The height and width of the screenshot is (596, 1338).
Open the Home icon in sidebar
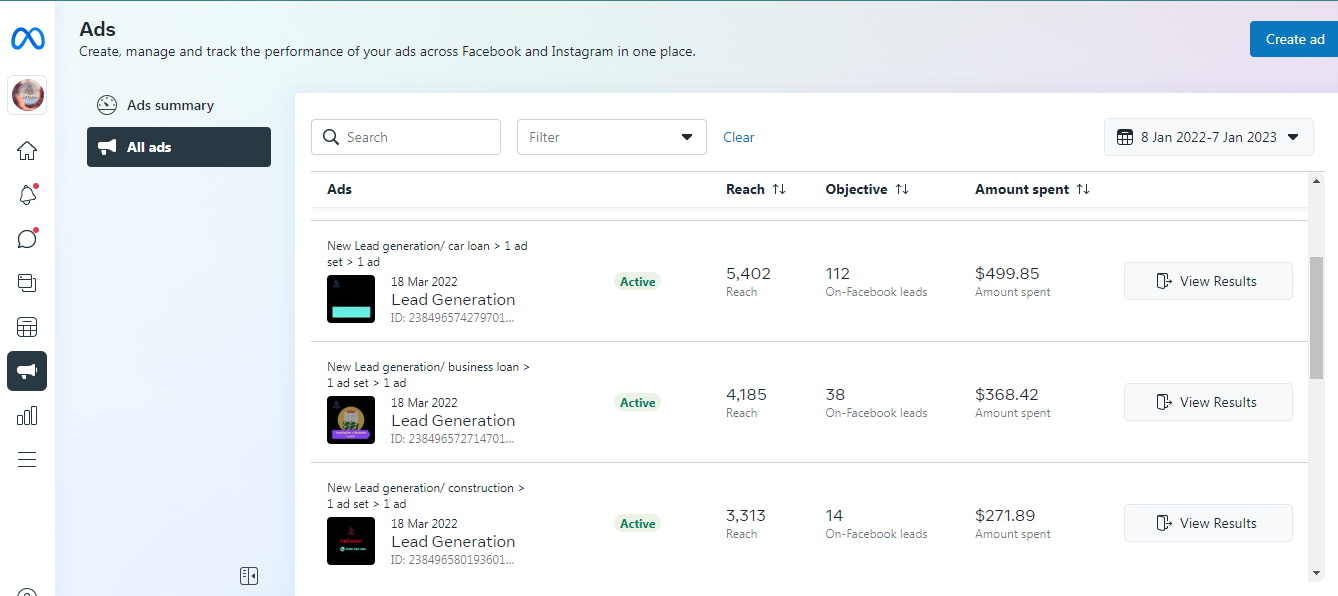click(27, 151)
